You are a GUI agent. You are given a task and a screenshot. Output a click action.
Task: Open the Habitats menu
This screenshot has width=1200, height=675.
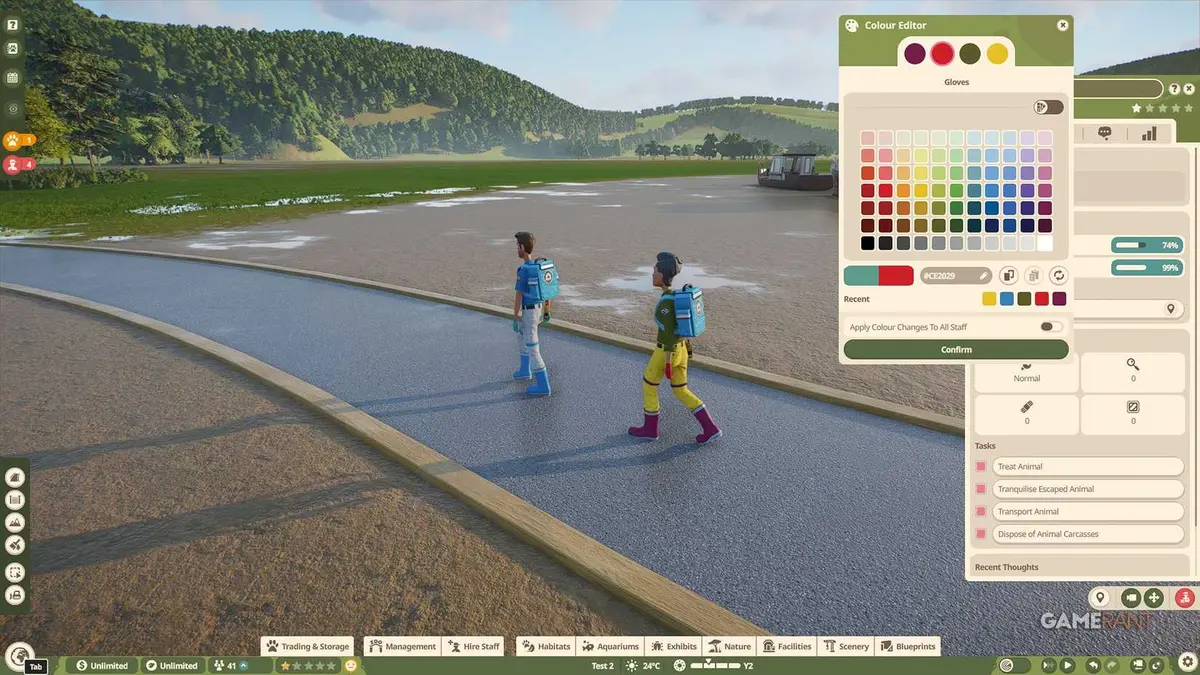point(546,646)
